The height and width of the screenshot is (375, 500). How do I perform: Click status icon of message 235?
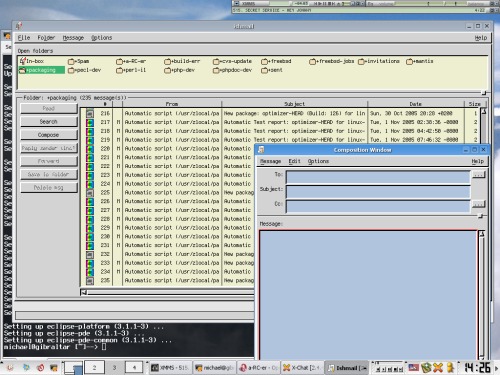pyautogui.click(x=90, y=281)
